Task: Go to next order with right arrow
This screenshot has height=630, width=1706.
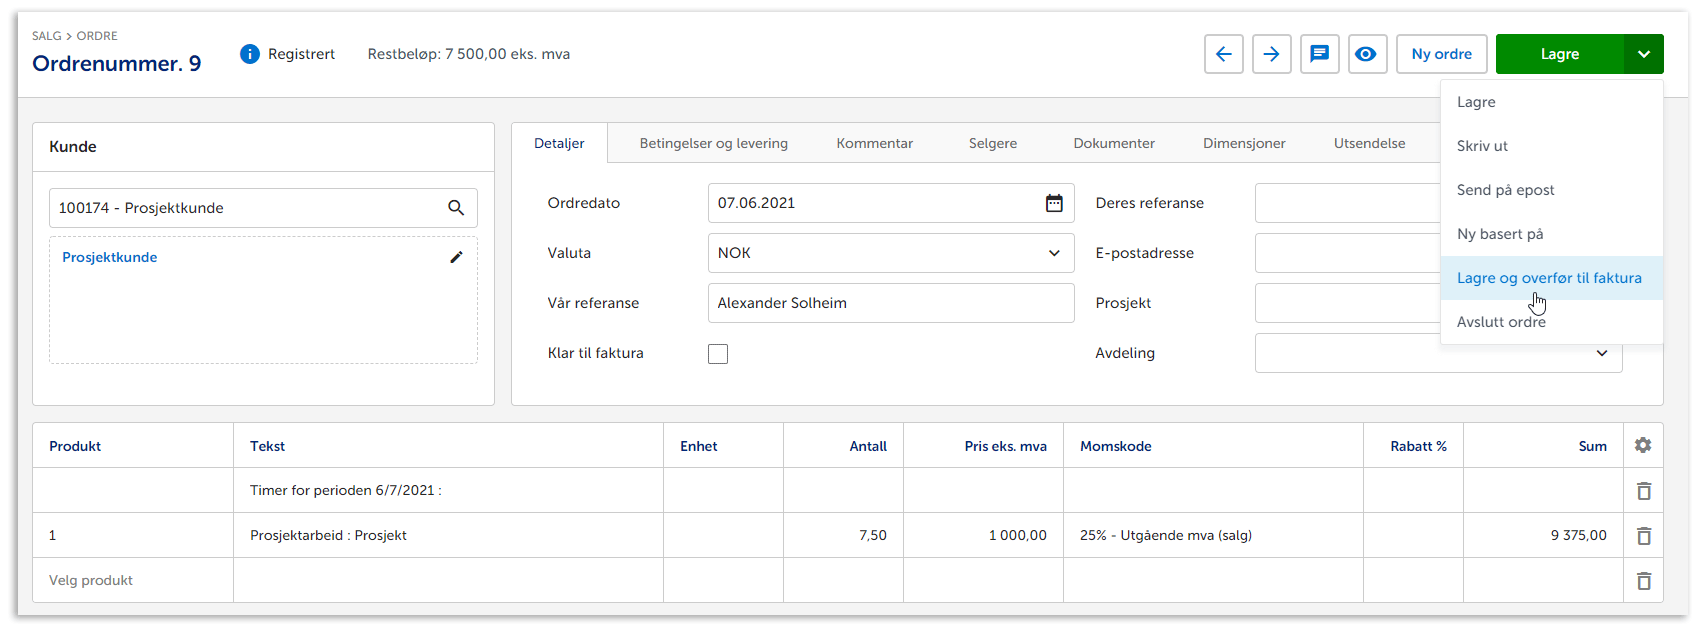Action: 1271,54
